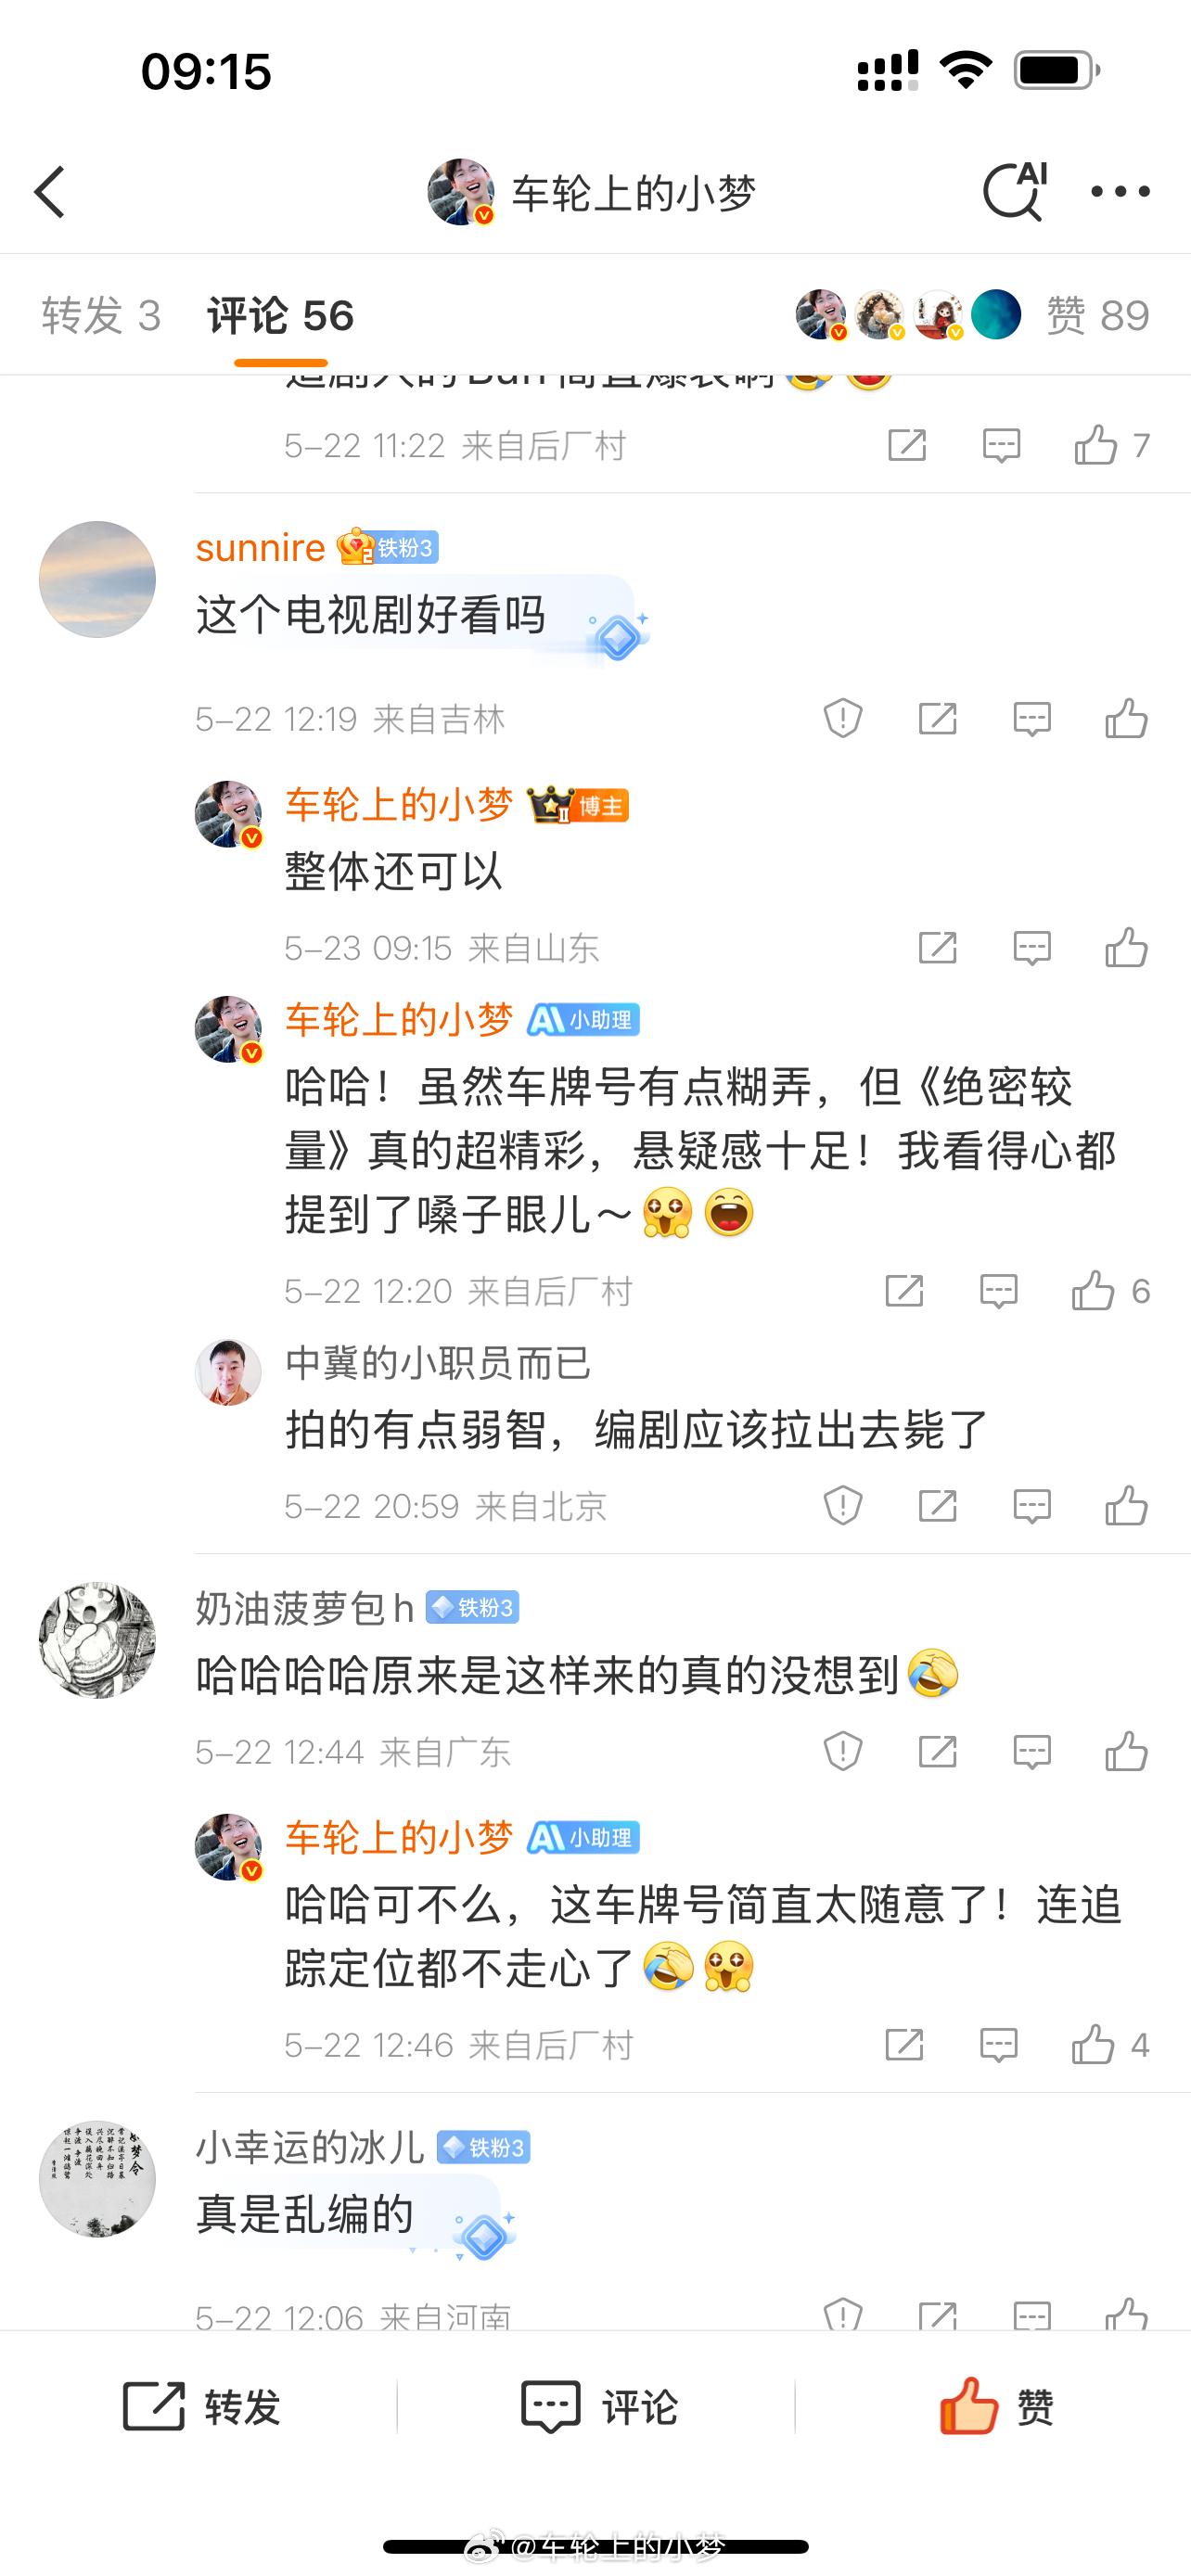Image resolution: width=1191 pixels, height=2576 pixels.
Task: Tap the bottom 转发 button
Action: pos(201,2407)
